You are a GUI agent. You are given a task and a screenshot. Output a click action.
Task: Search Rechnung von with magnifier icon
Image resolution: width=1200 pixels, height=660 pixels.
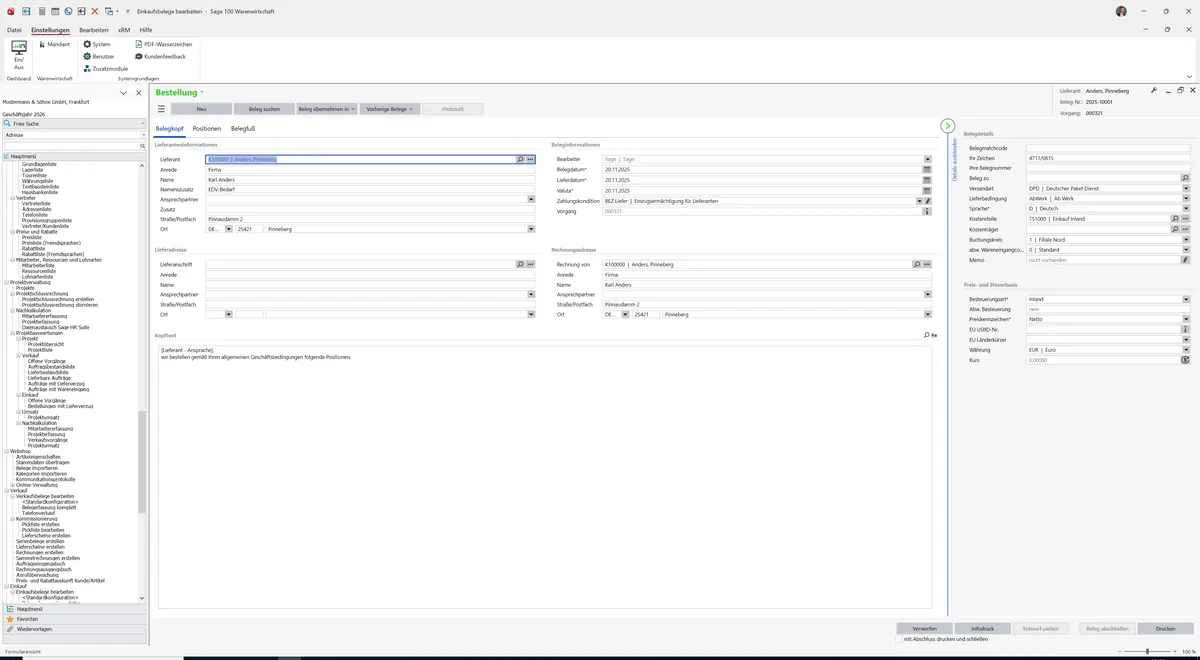click(917, 264)
